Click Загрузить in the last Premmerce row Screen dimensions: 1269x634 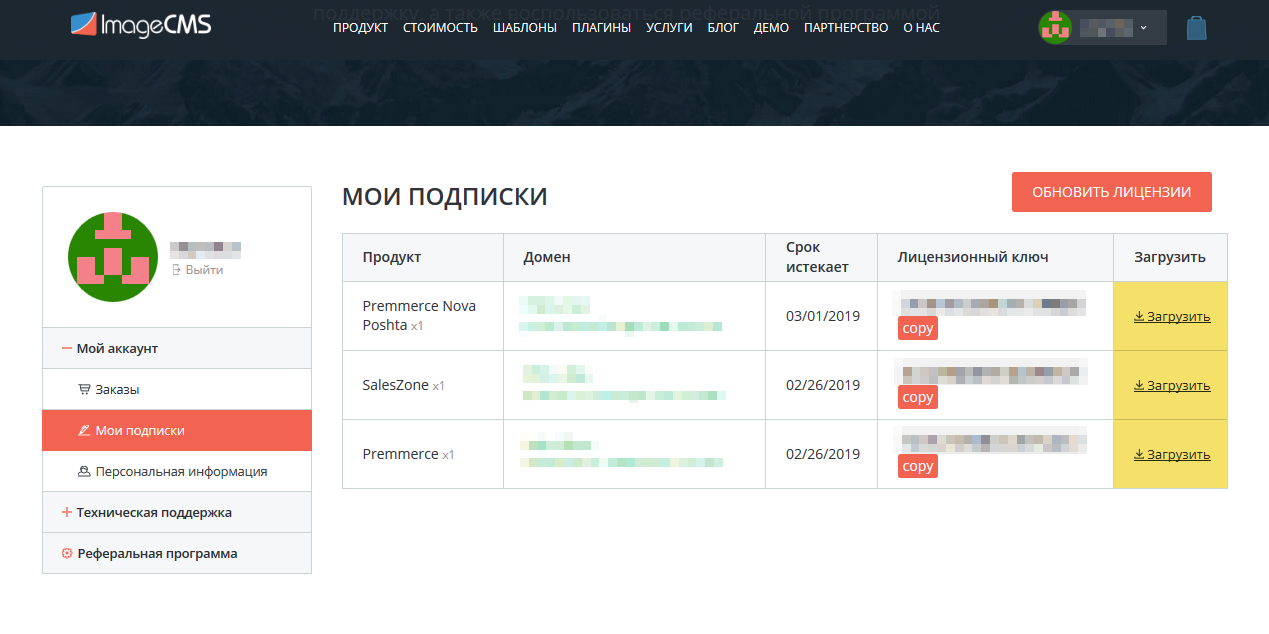pos(1172,455)
